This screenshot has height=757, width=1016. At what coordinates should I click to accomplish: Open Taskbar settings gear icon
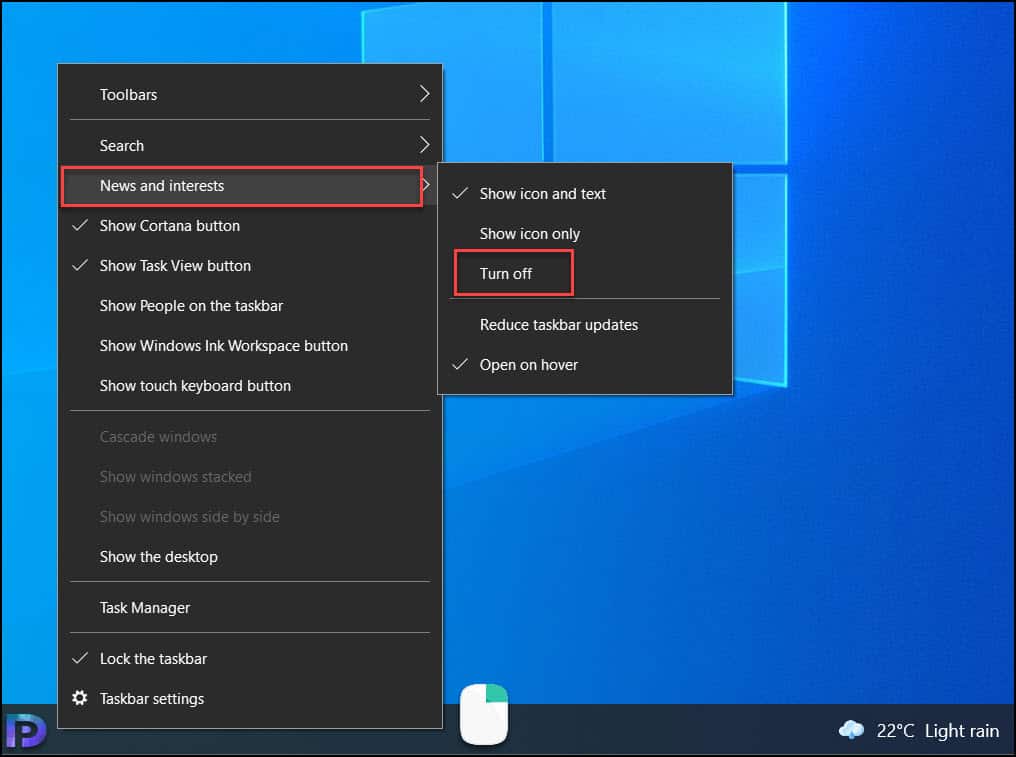(x=80, y=698)
